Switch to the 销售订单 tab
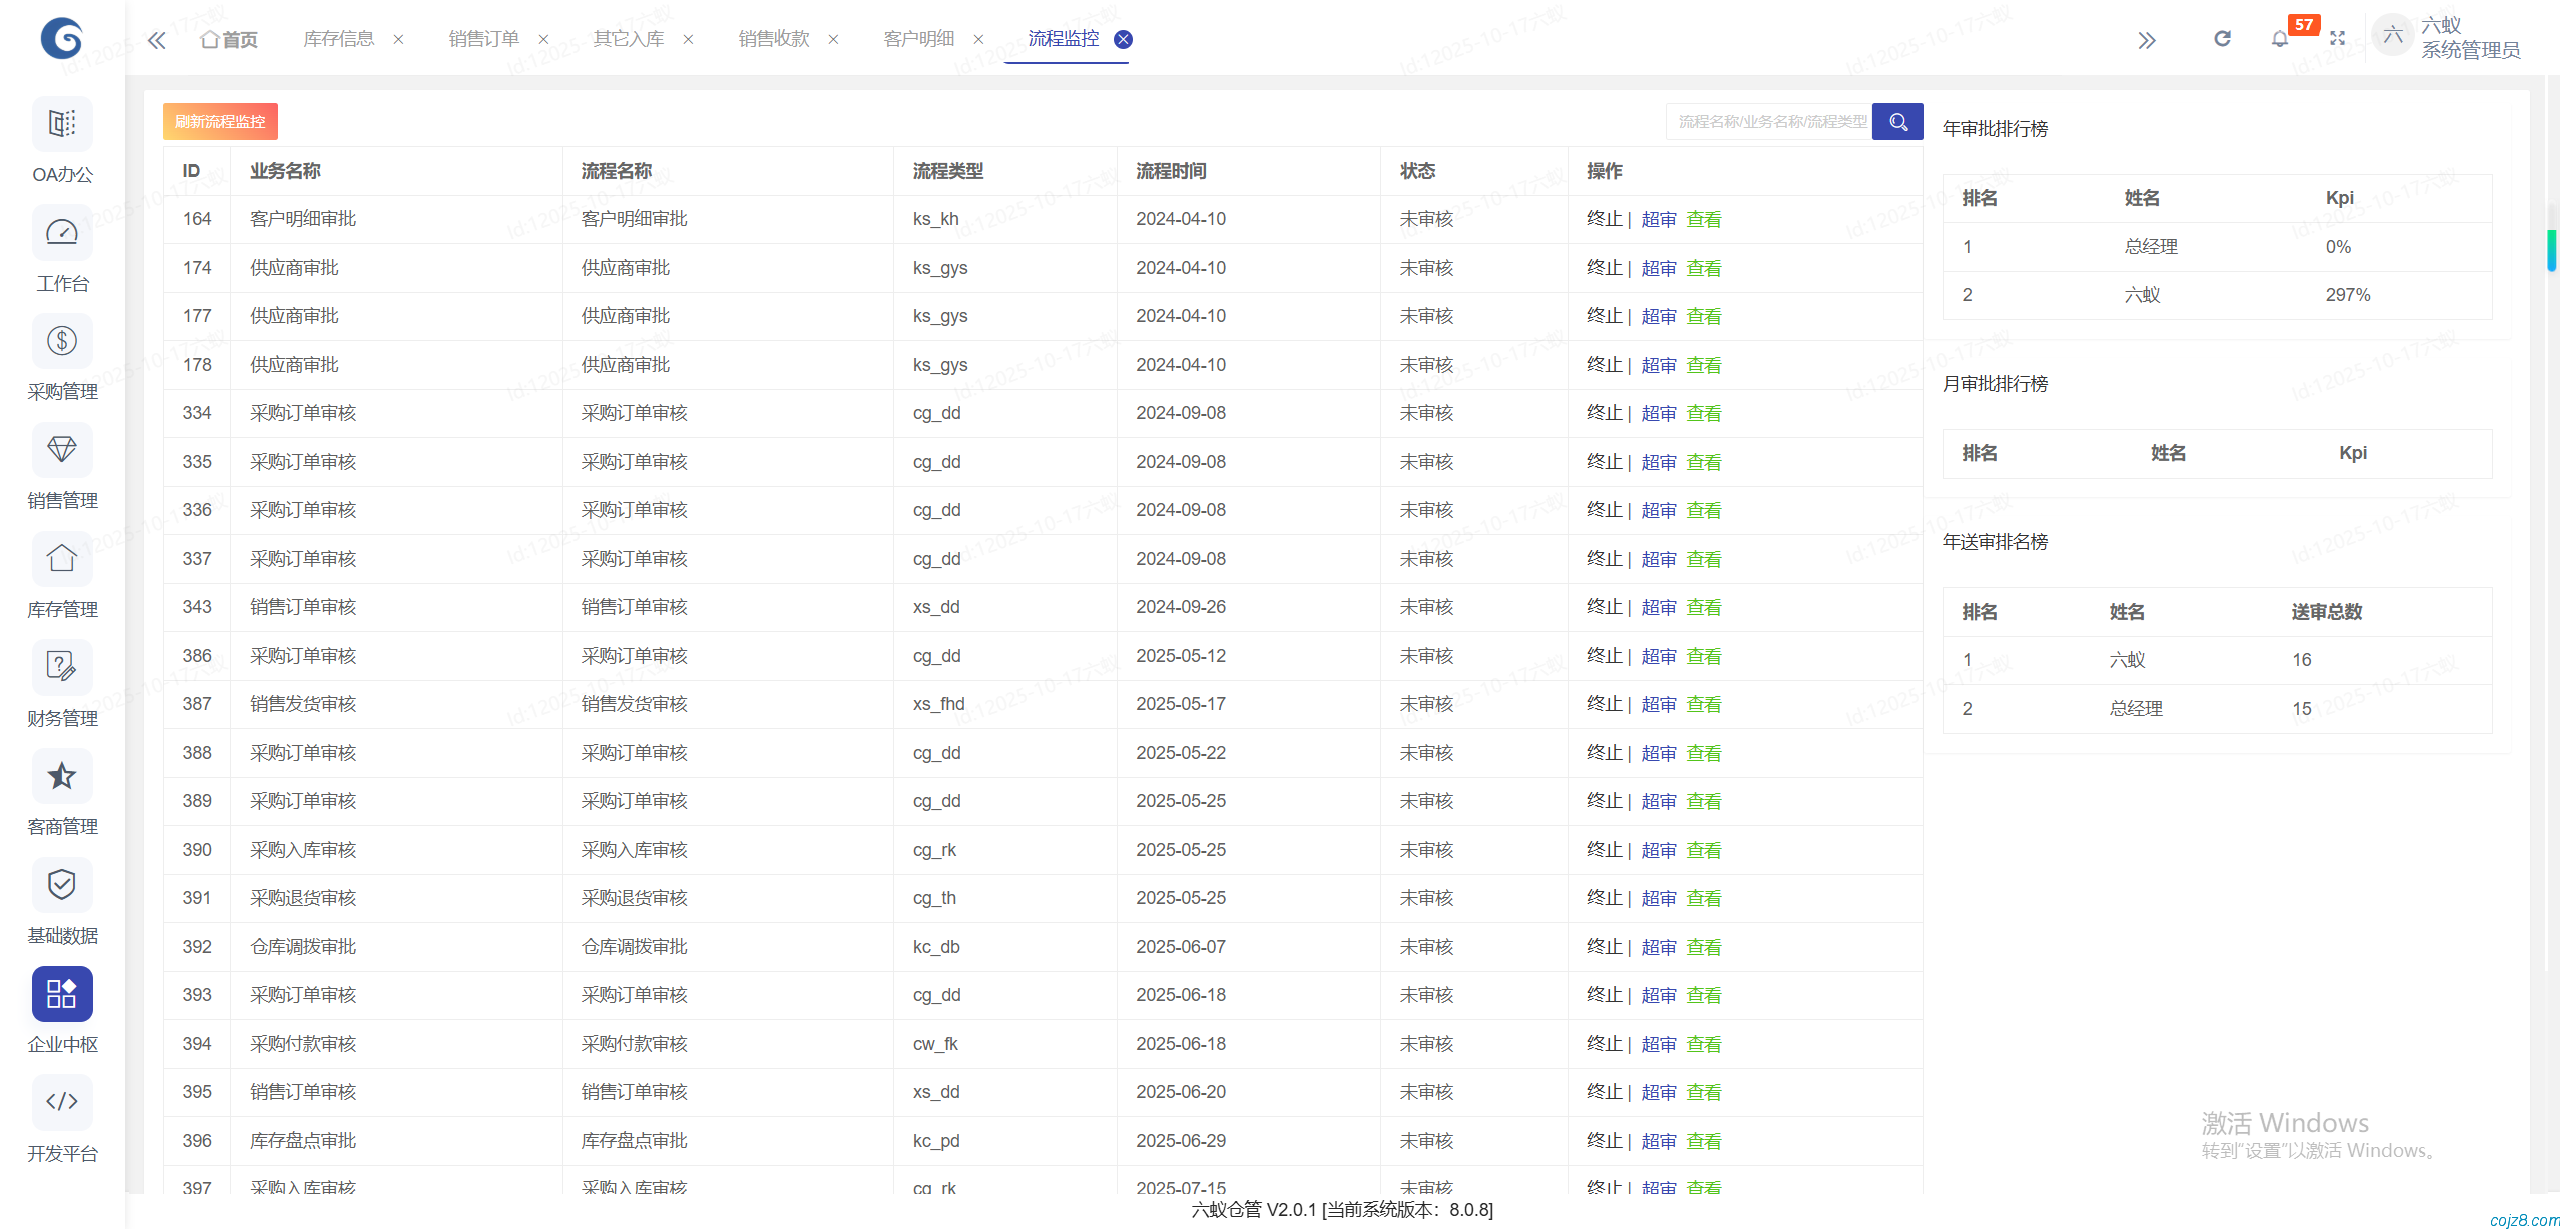 [x=484, y=39]
